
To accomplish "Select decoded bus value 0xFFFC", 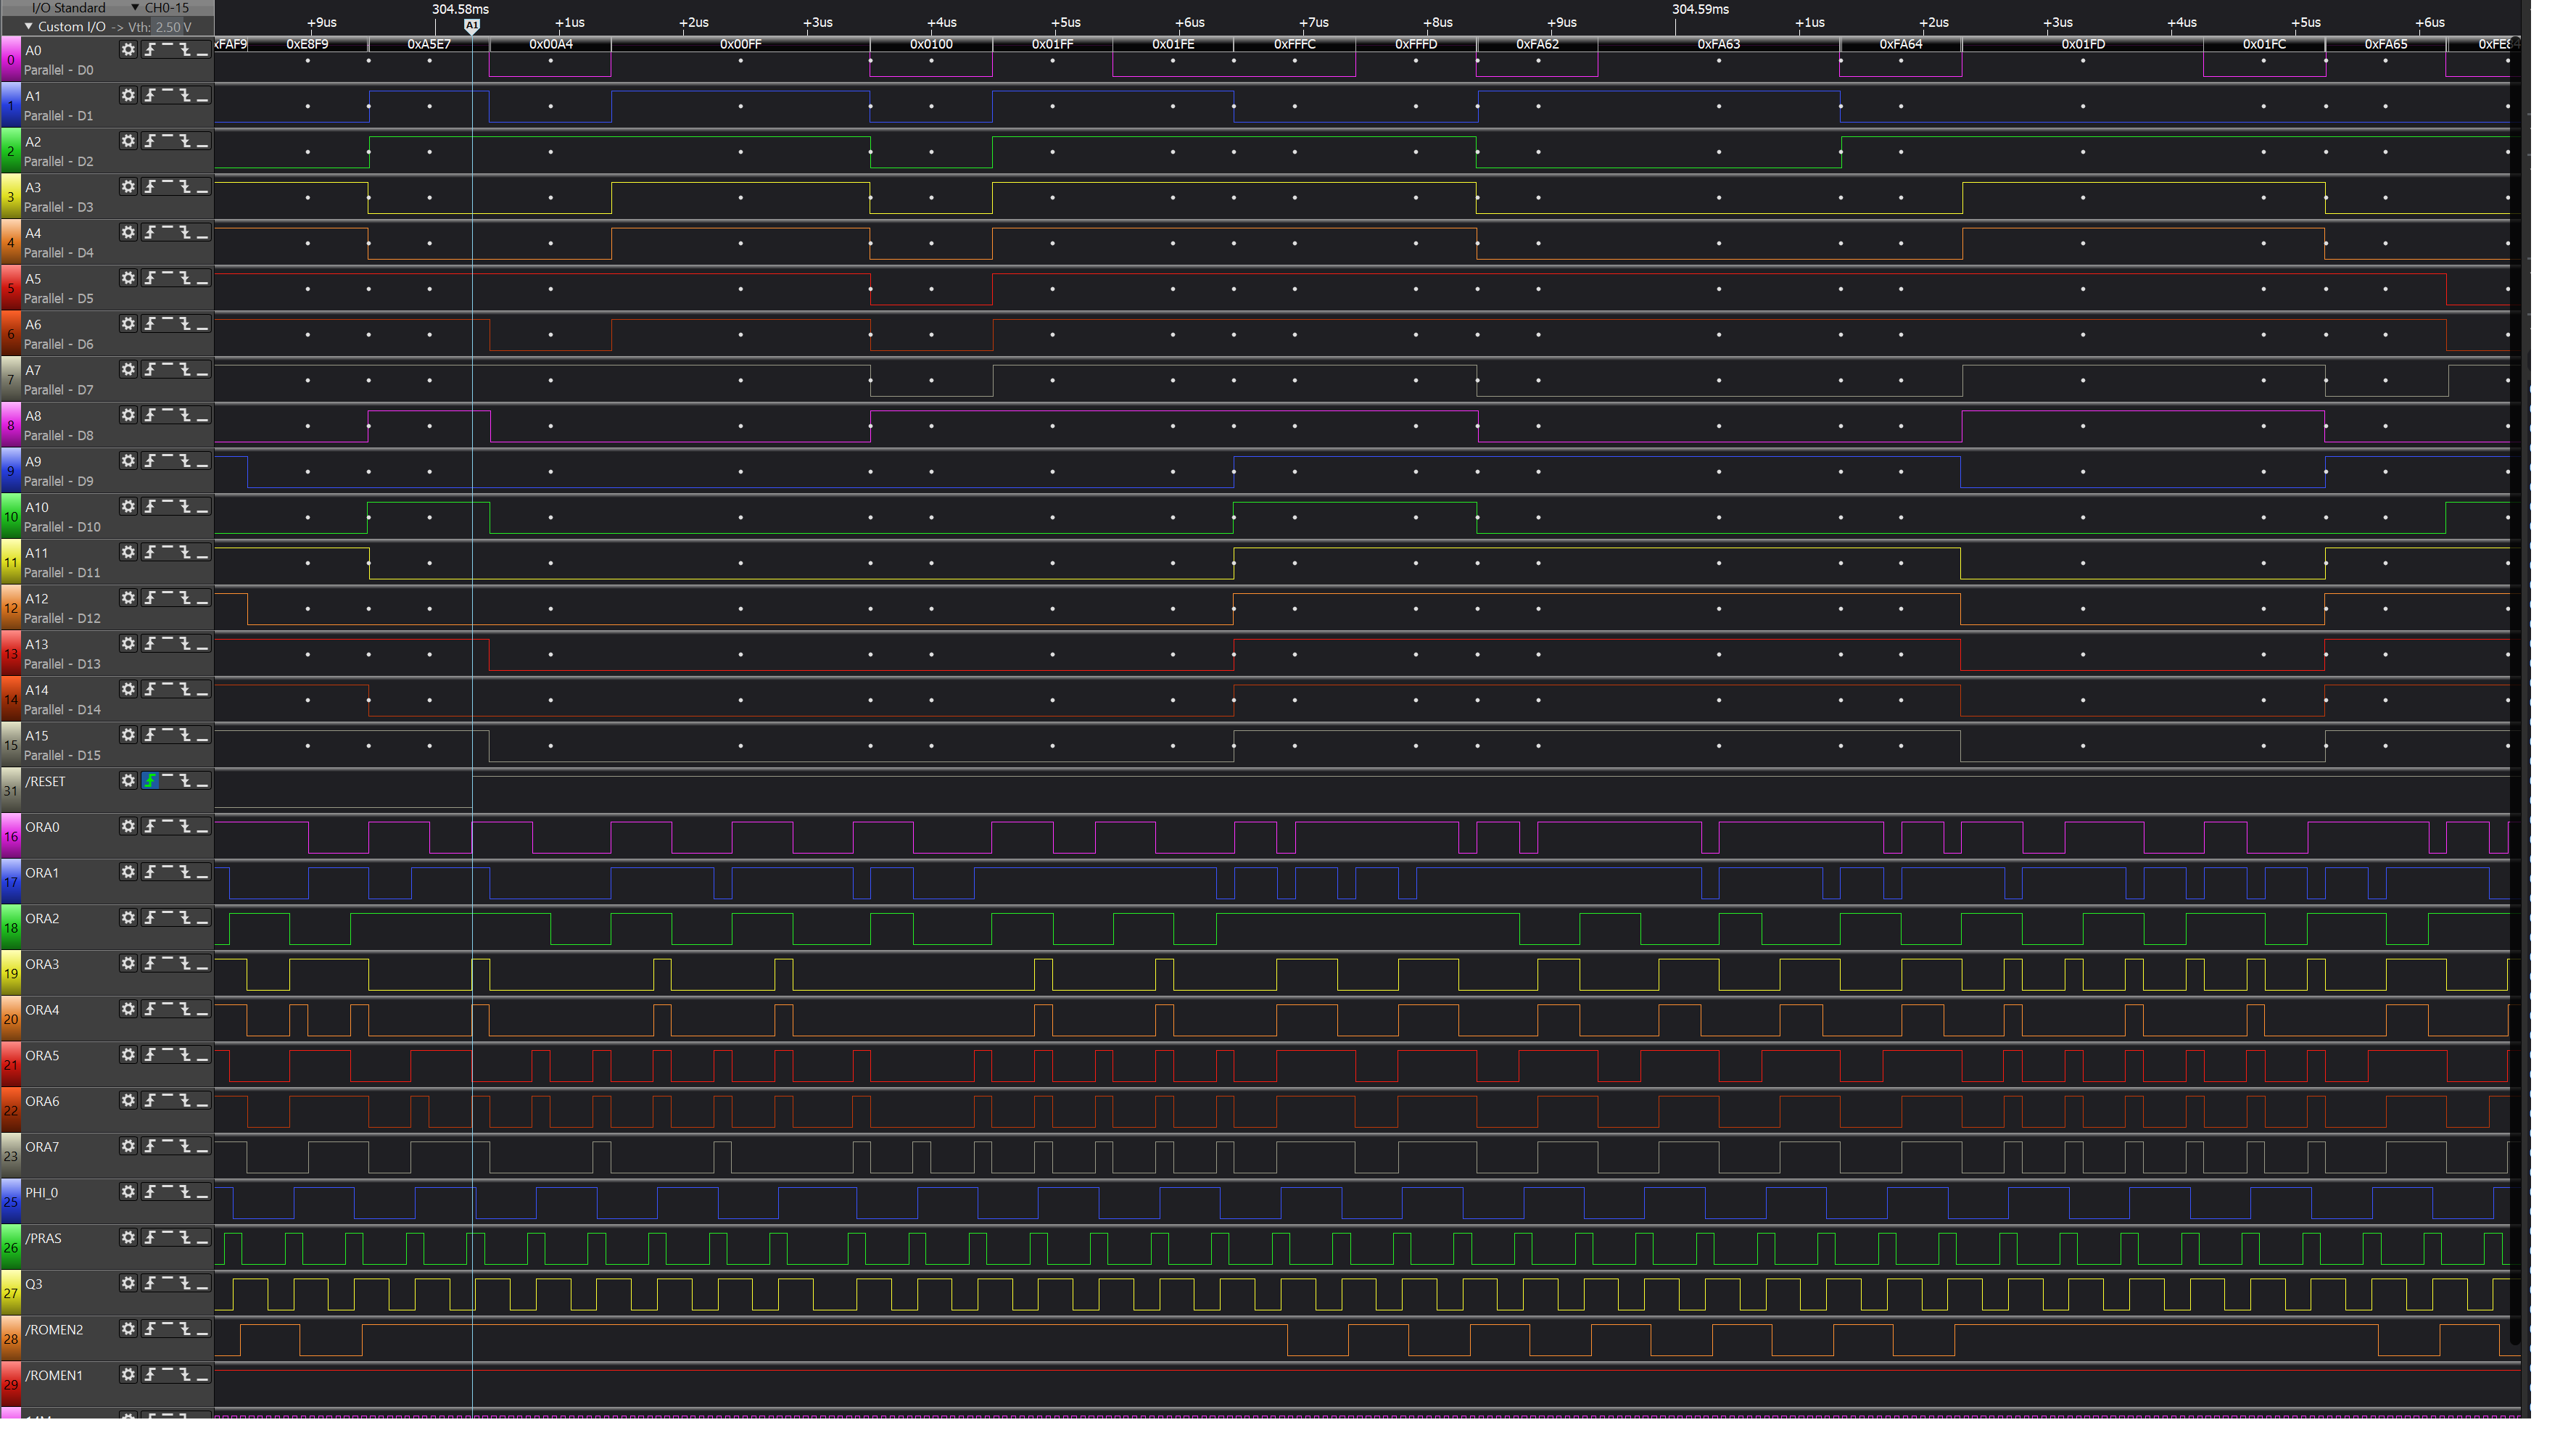I will (1295, 44).
